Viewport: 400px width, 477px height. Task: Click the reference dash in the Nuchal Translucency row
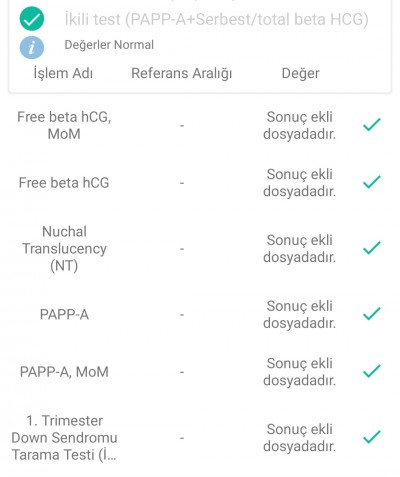pyautogui.click(x=182, y=249)
